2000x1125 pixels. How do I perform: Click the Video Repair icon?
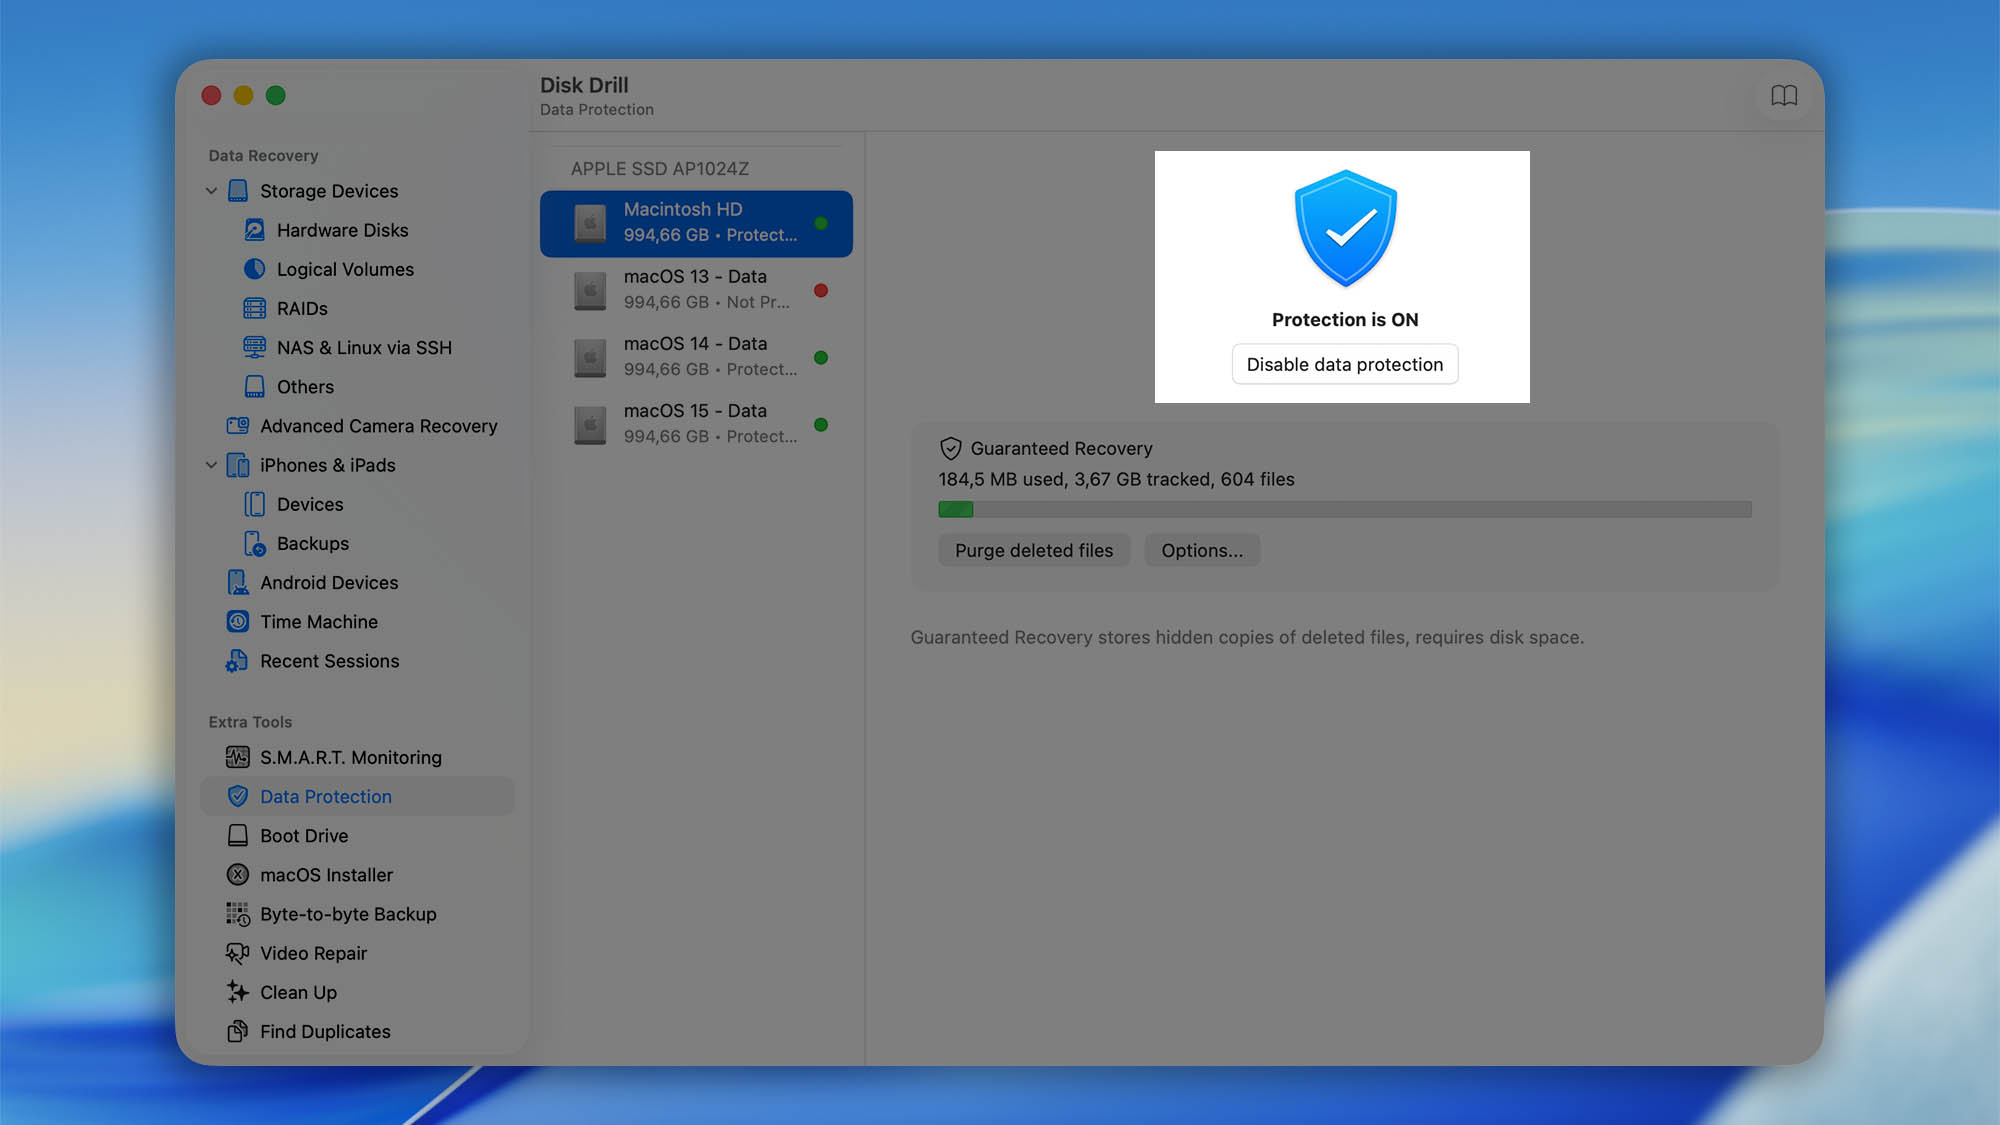pos(238,953)
